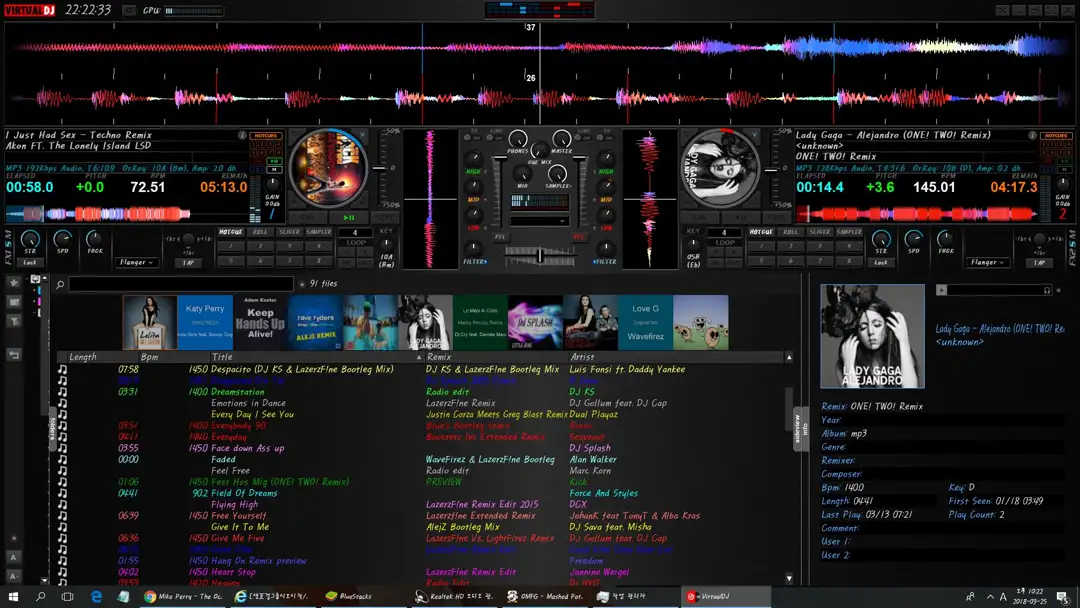Expand folder tree arrow at top
1080x608 pixels.
tap(45, 278)
